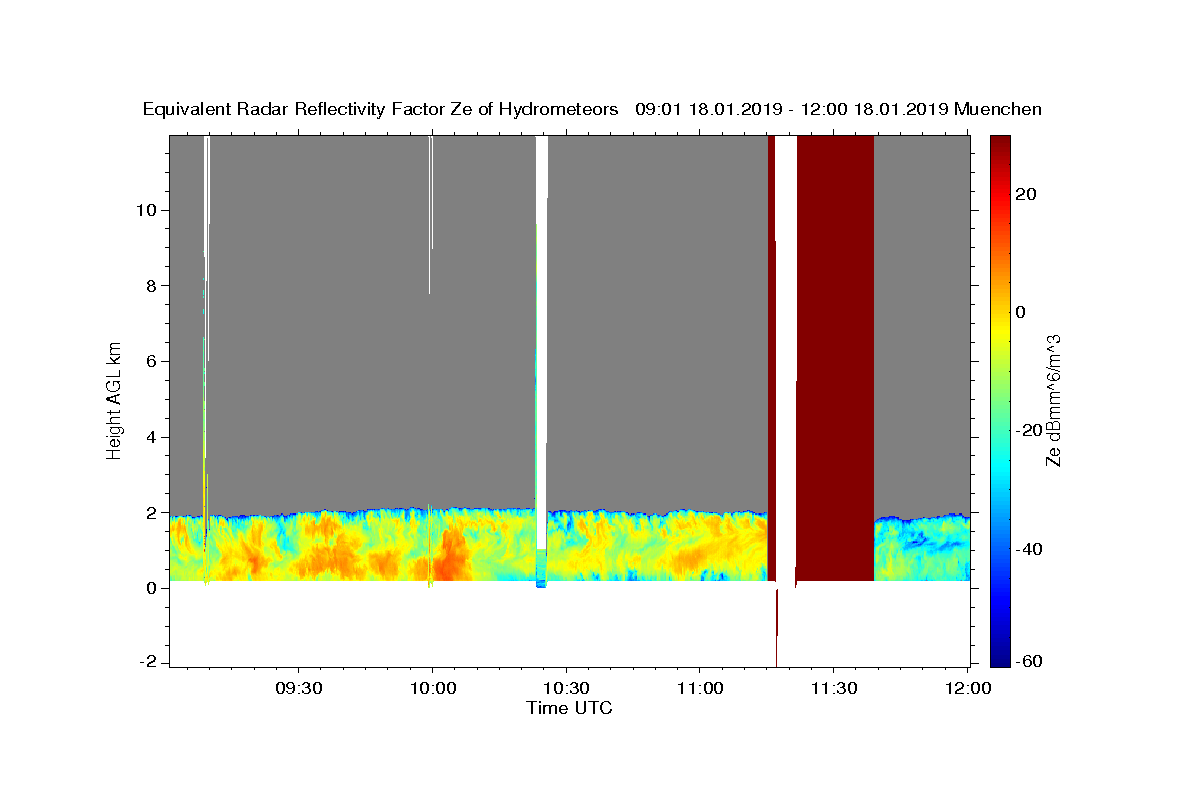Click the plot title starting 'Equivalent Radar Reflectivity Factor'

pos(592,109)
